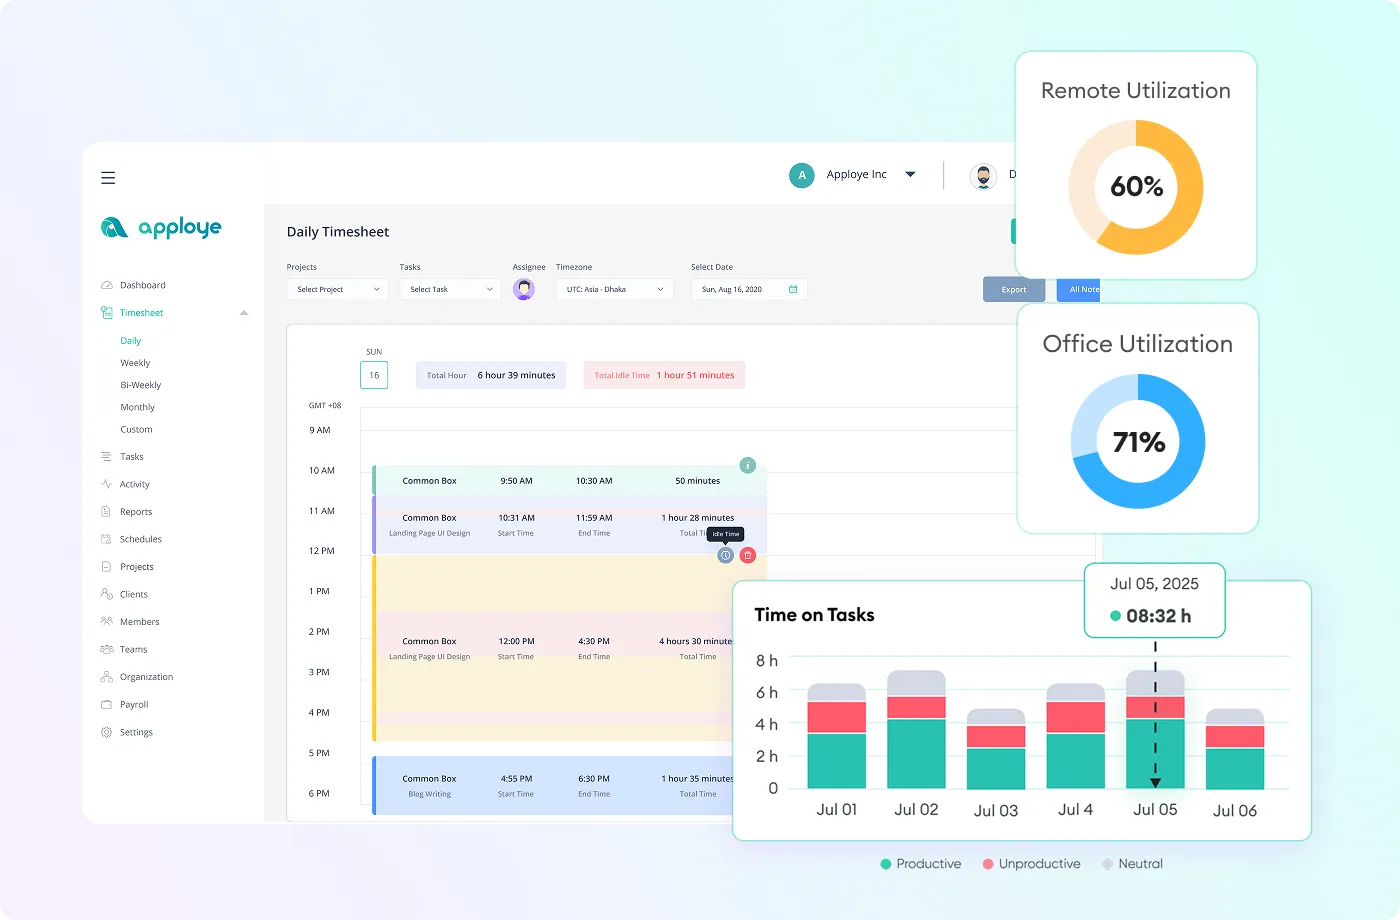This screenshot has height=920, width=1400.
Task: Collapse the Timesheet sidebar section
Action: click(244, 313)
